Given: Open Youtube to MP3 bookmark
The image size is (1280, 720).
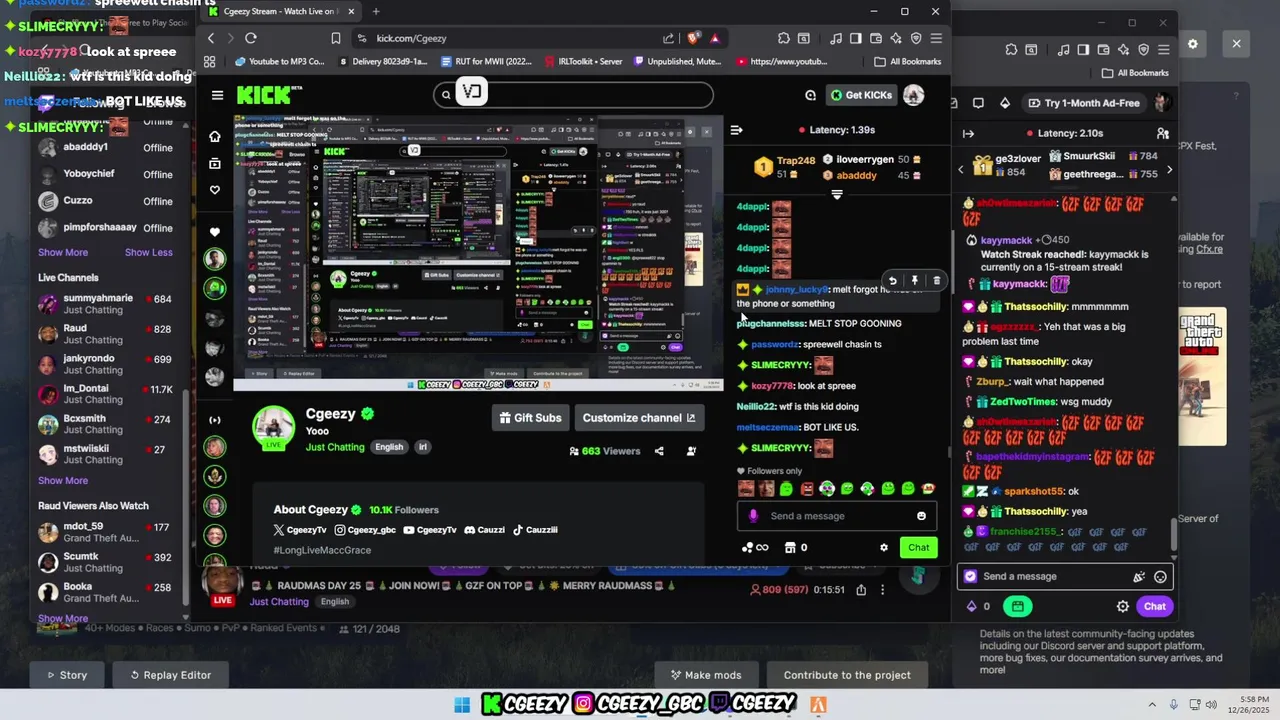Looking at the screenshot, I should (280, 61).
